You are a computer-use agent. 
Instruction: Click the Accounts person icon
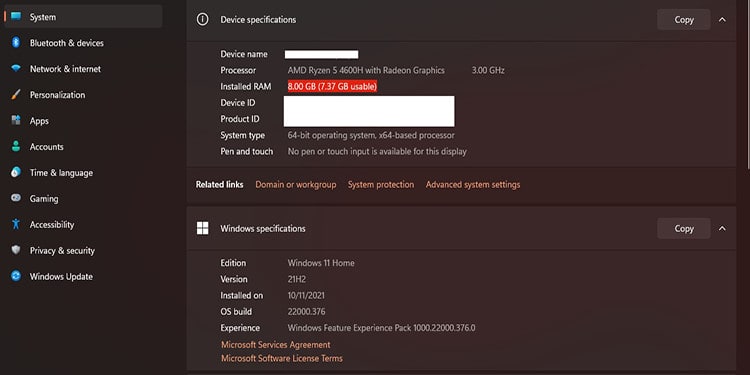point(16,146)
